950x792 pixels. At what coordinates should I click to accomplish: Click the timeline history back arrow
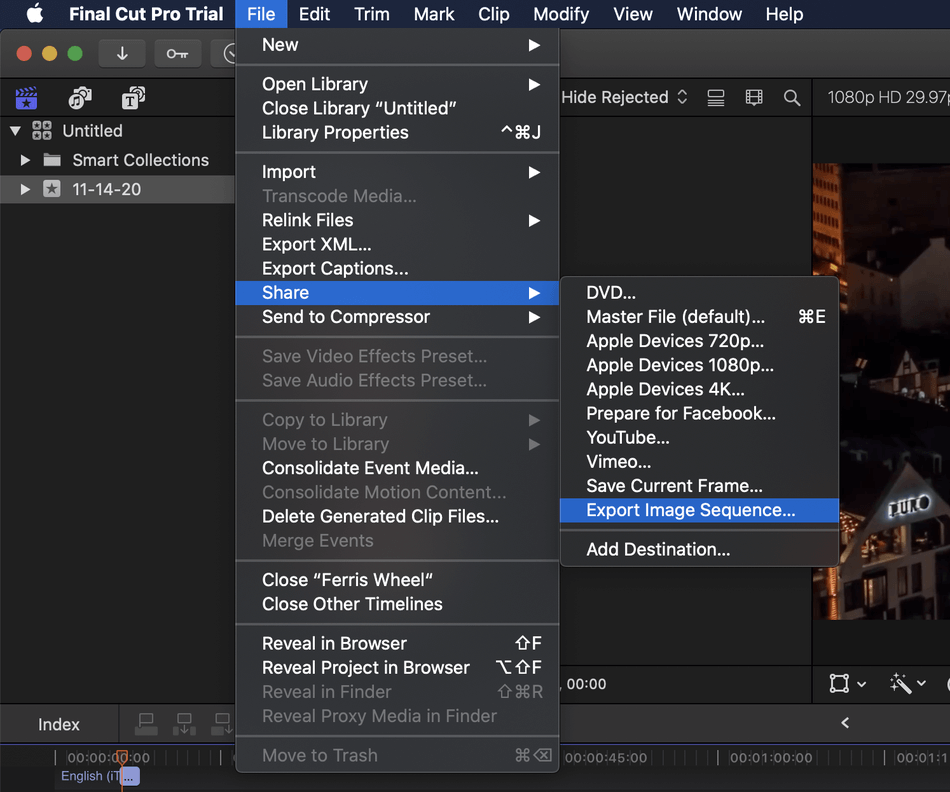pyautogui.click(x=845, y=723)
